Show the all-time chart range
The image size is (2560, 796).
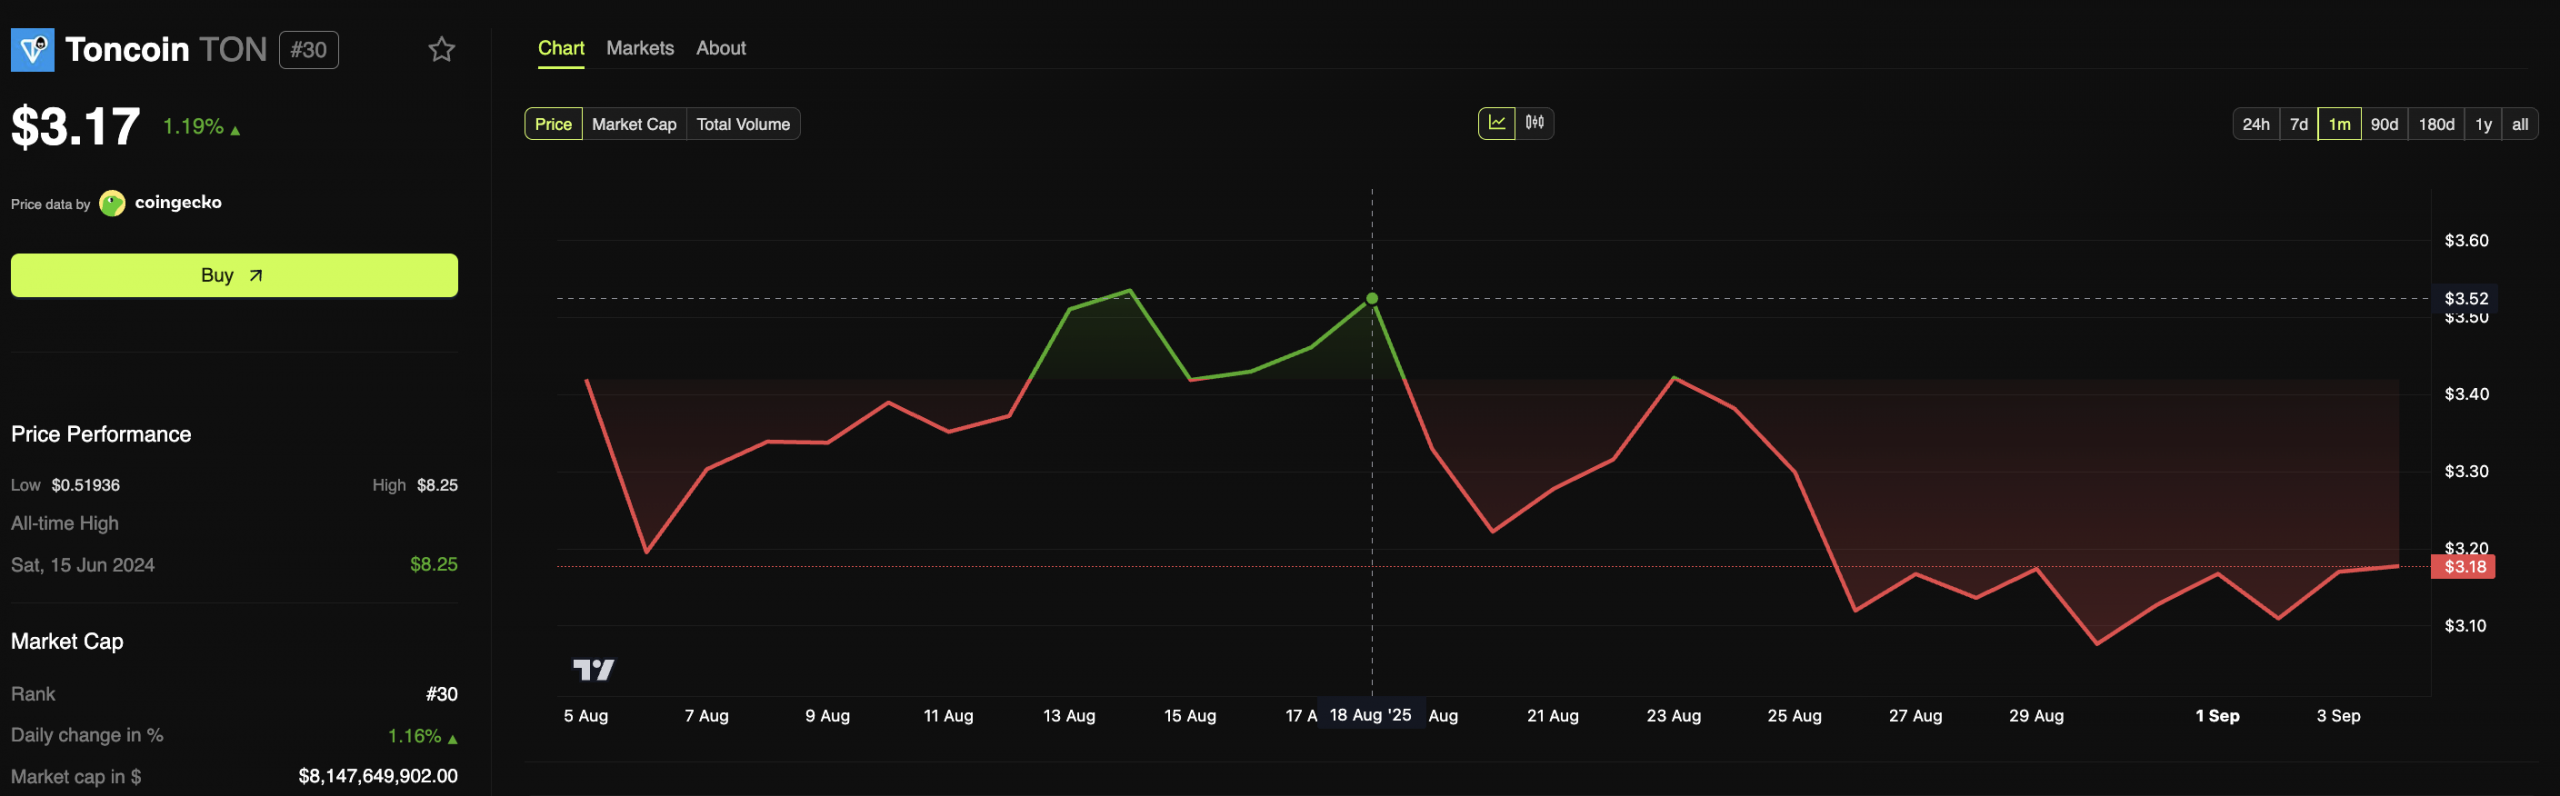[x=2519, y=124]
